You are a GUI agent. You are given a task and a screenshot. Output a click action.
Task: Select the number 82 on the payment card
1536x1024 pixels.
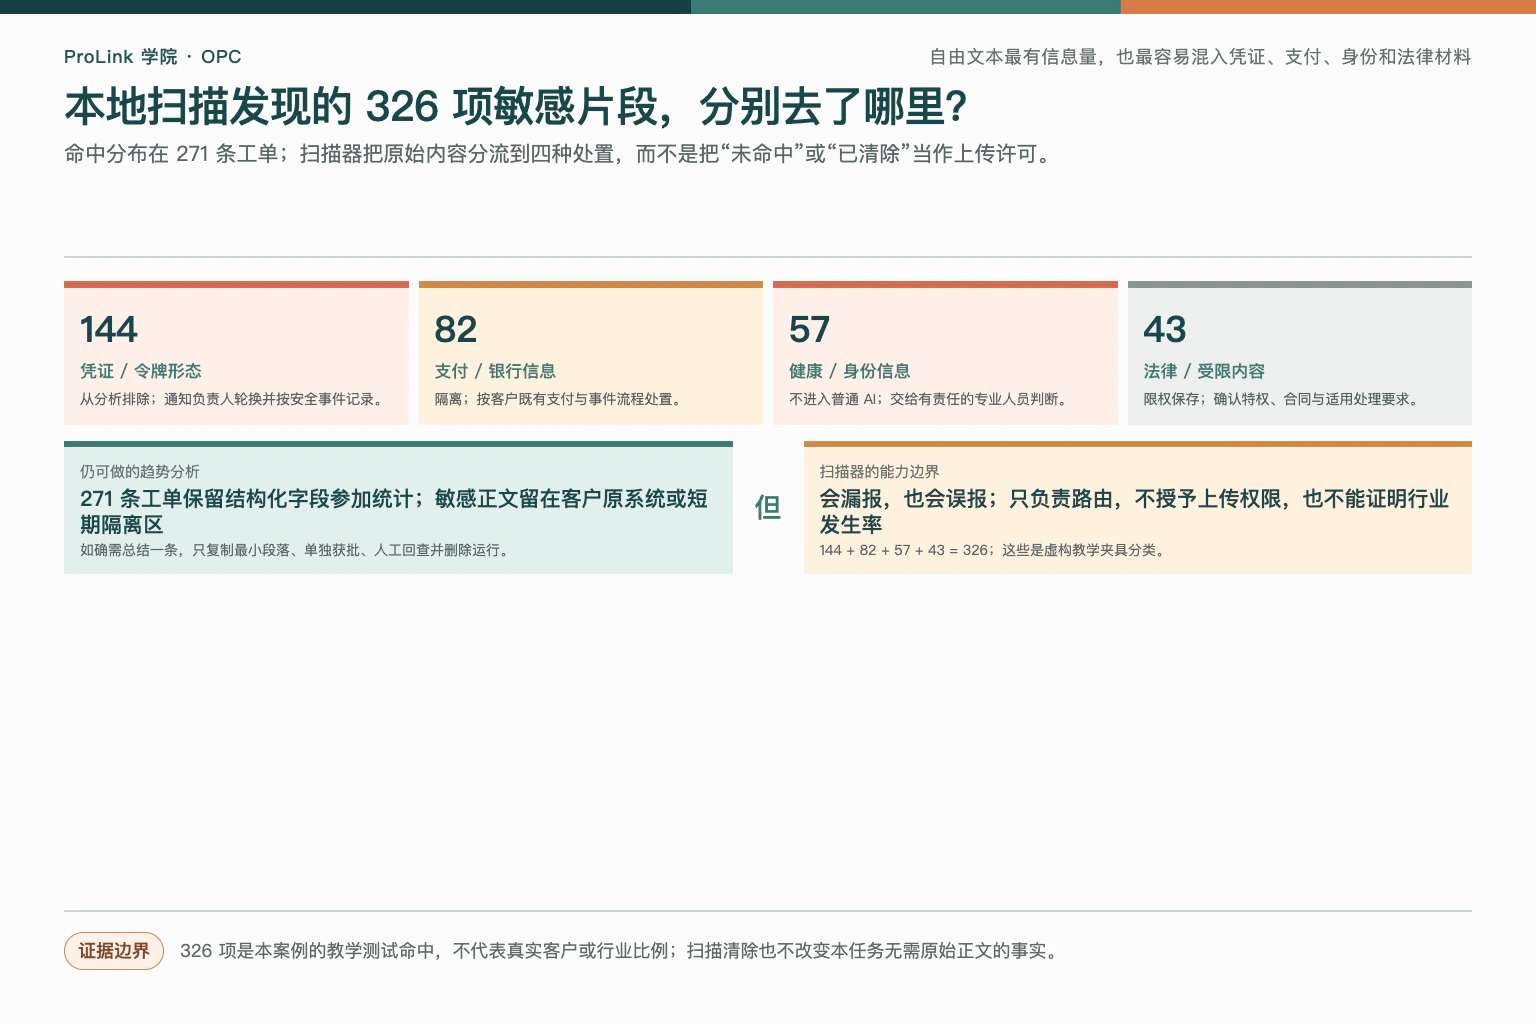pos(455,330)
